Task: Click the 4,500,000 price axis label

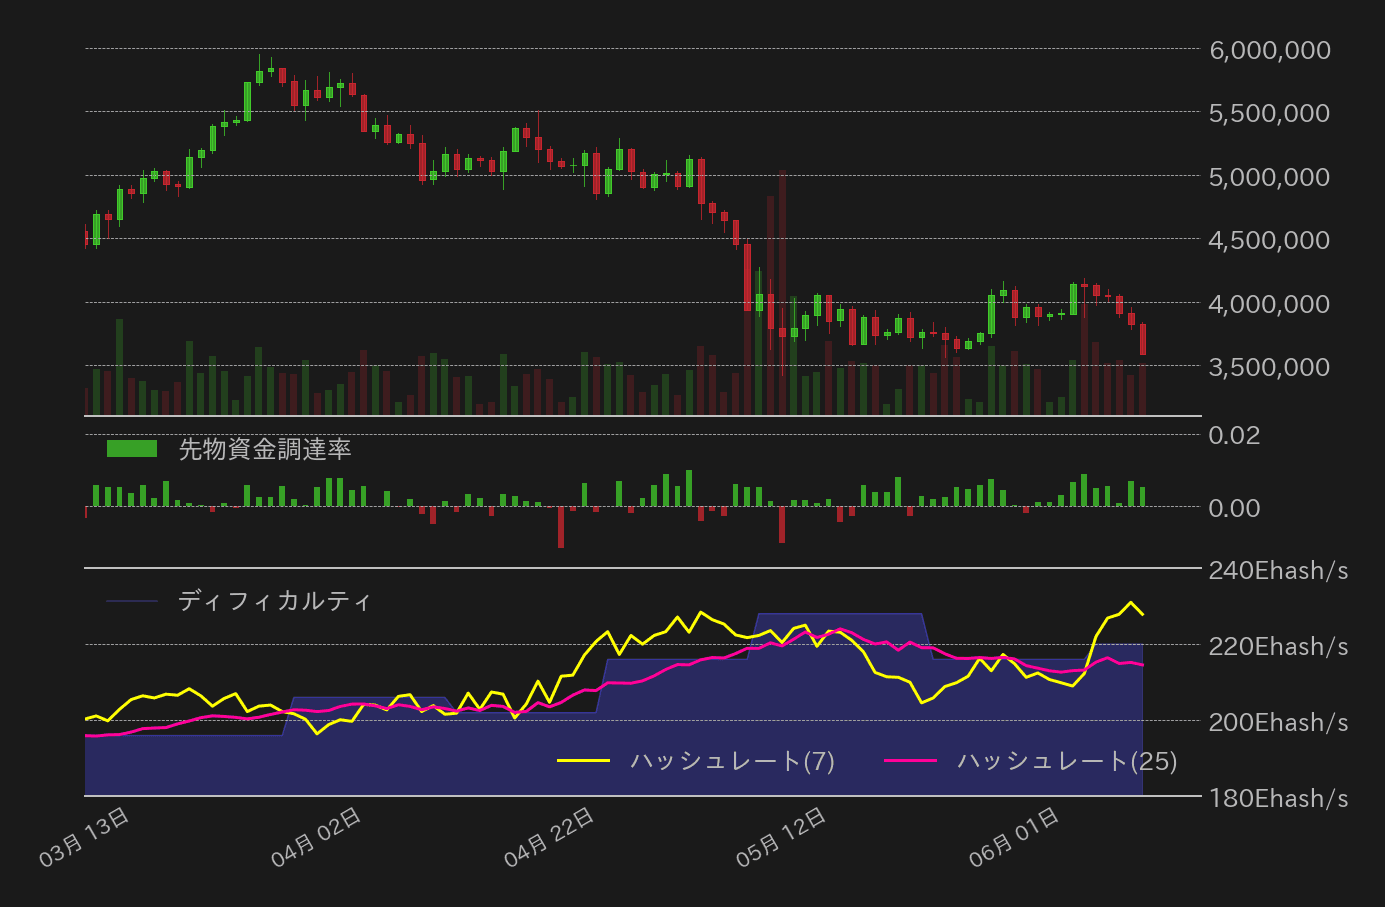Action: tap(1268, 239)
